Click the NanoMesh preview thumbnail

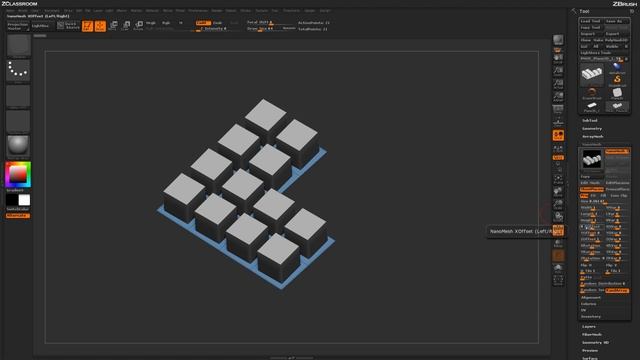tap(592, 158)
